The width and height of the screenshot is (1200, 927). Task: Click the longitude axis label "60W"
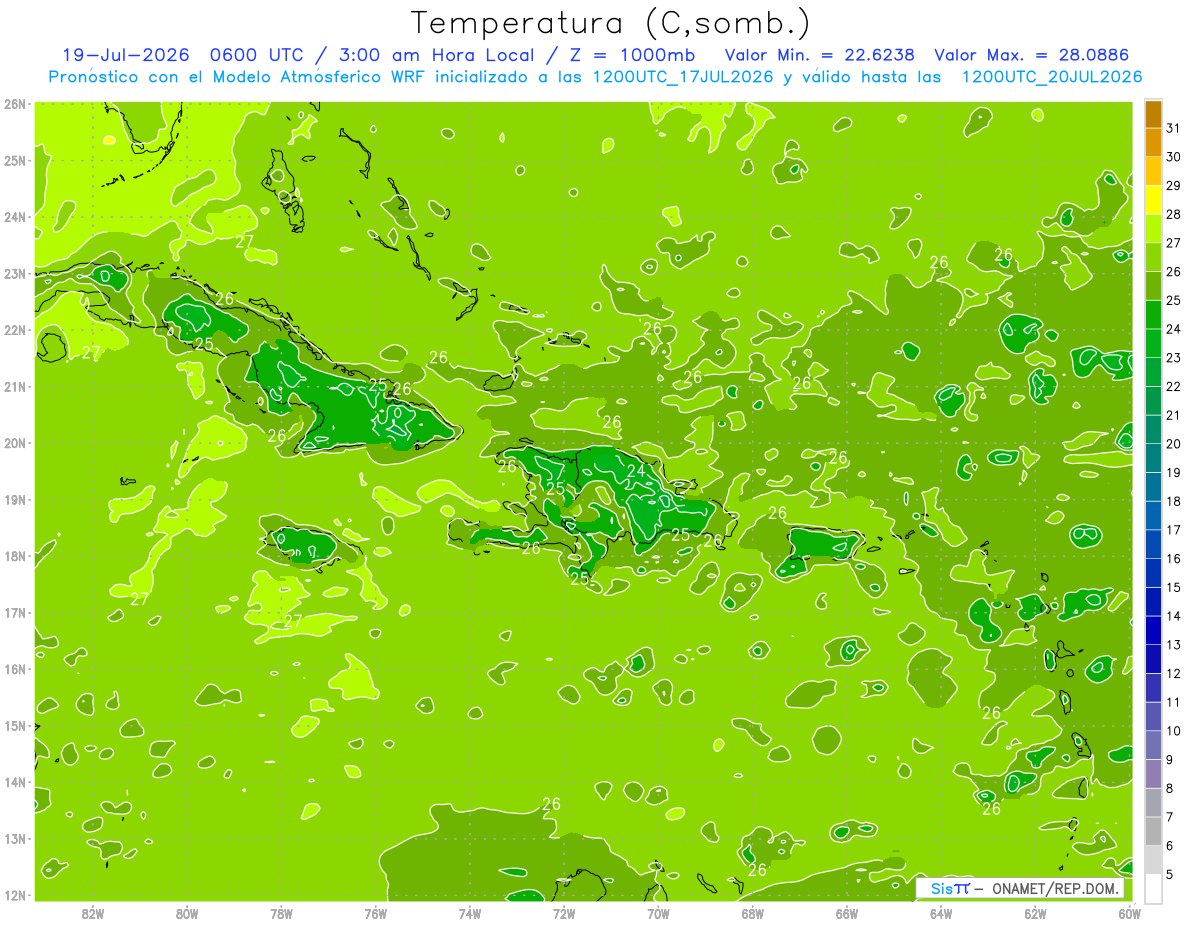point(1130,913)
